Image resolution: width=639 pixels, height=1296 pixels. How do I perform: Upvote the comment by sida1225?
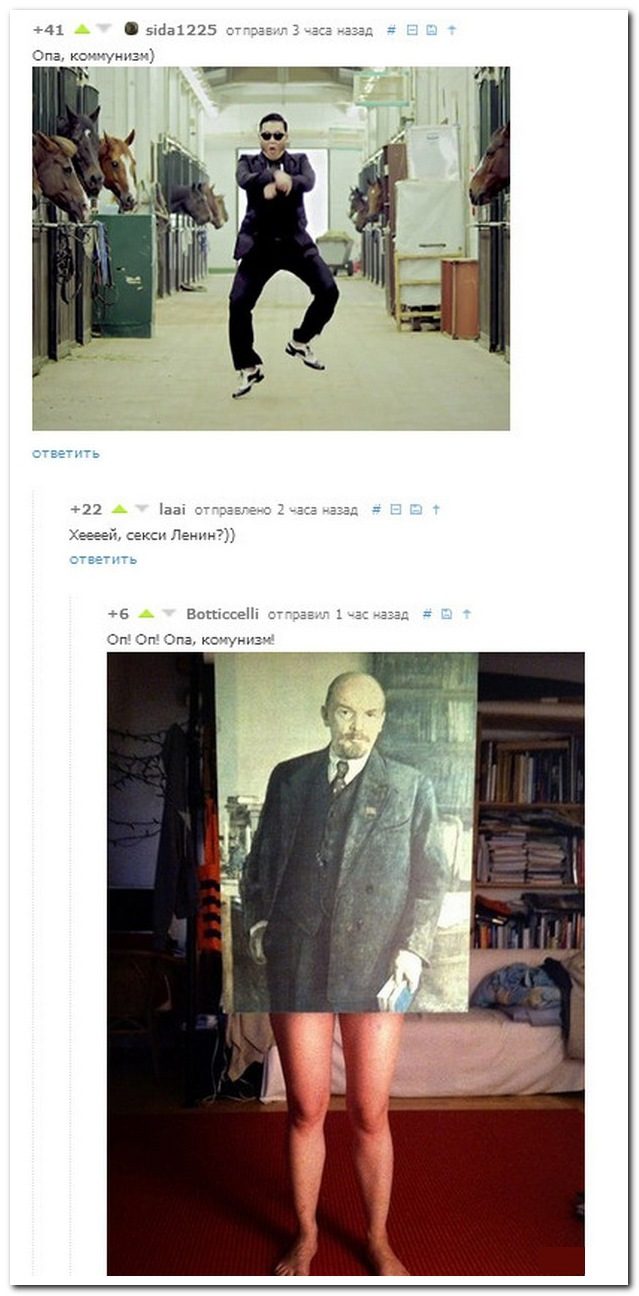[82, 29]
